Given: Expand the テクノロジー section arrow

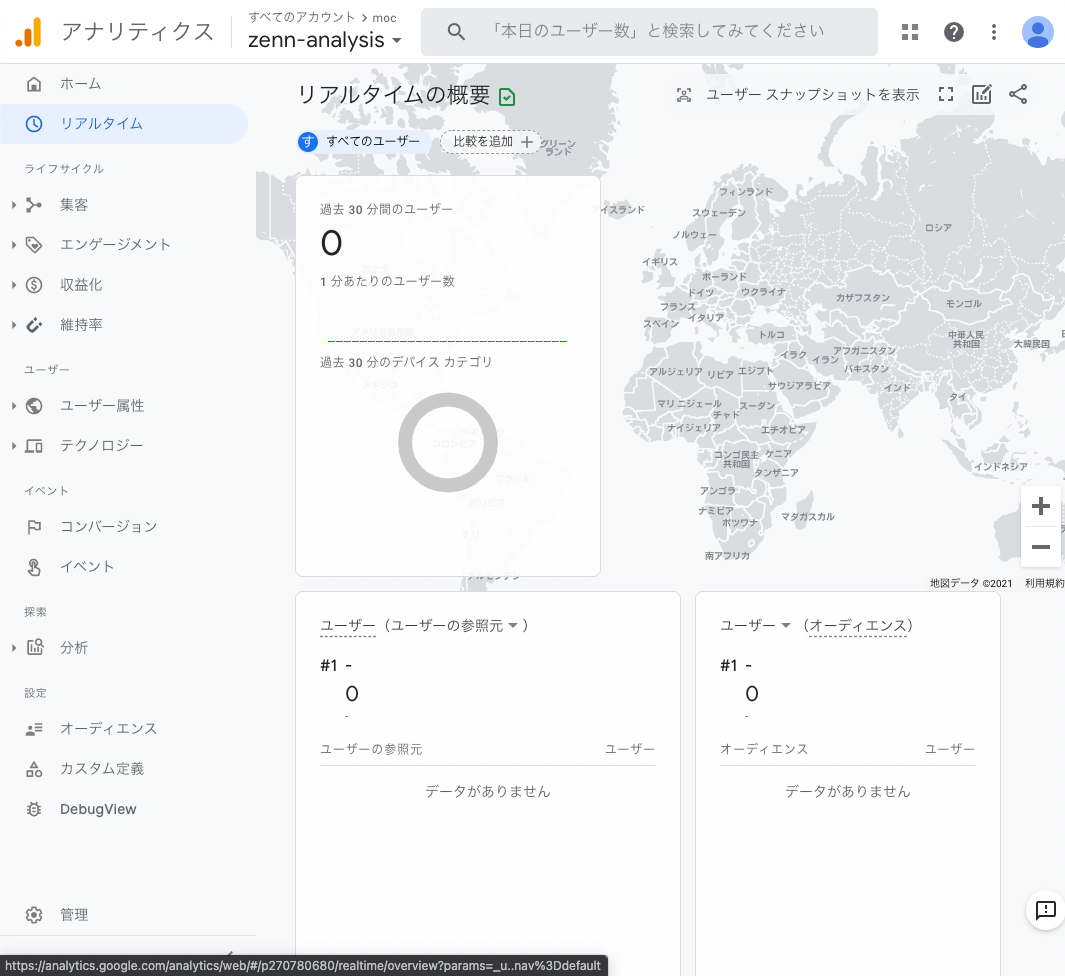Looking at the screenshot, I should tap(14, 446).
